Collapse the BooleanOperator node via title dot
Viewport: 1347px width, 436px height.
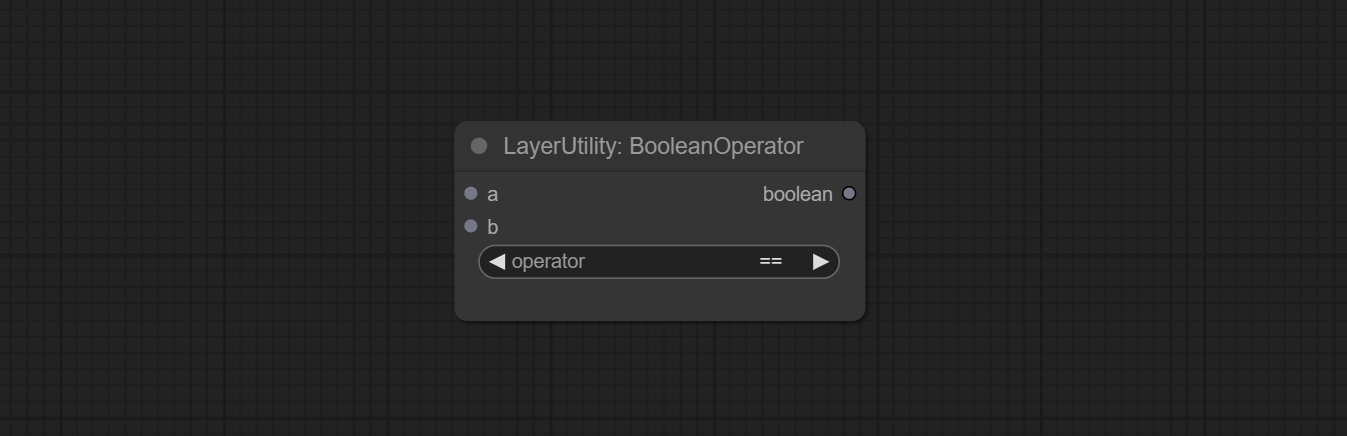tap(479, 146)
